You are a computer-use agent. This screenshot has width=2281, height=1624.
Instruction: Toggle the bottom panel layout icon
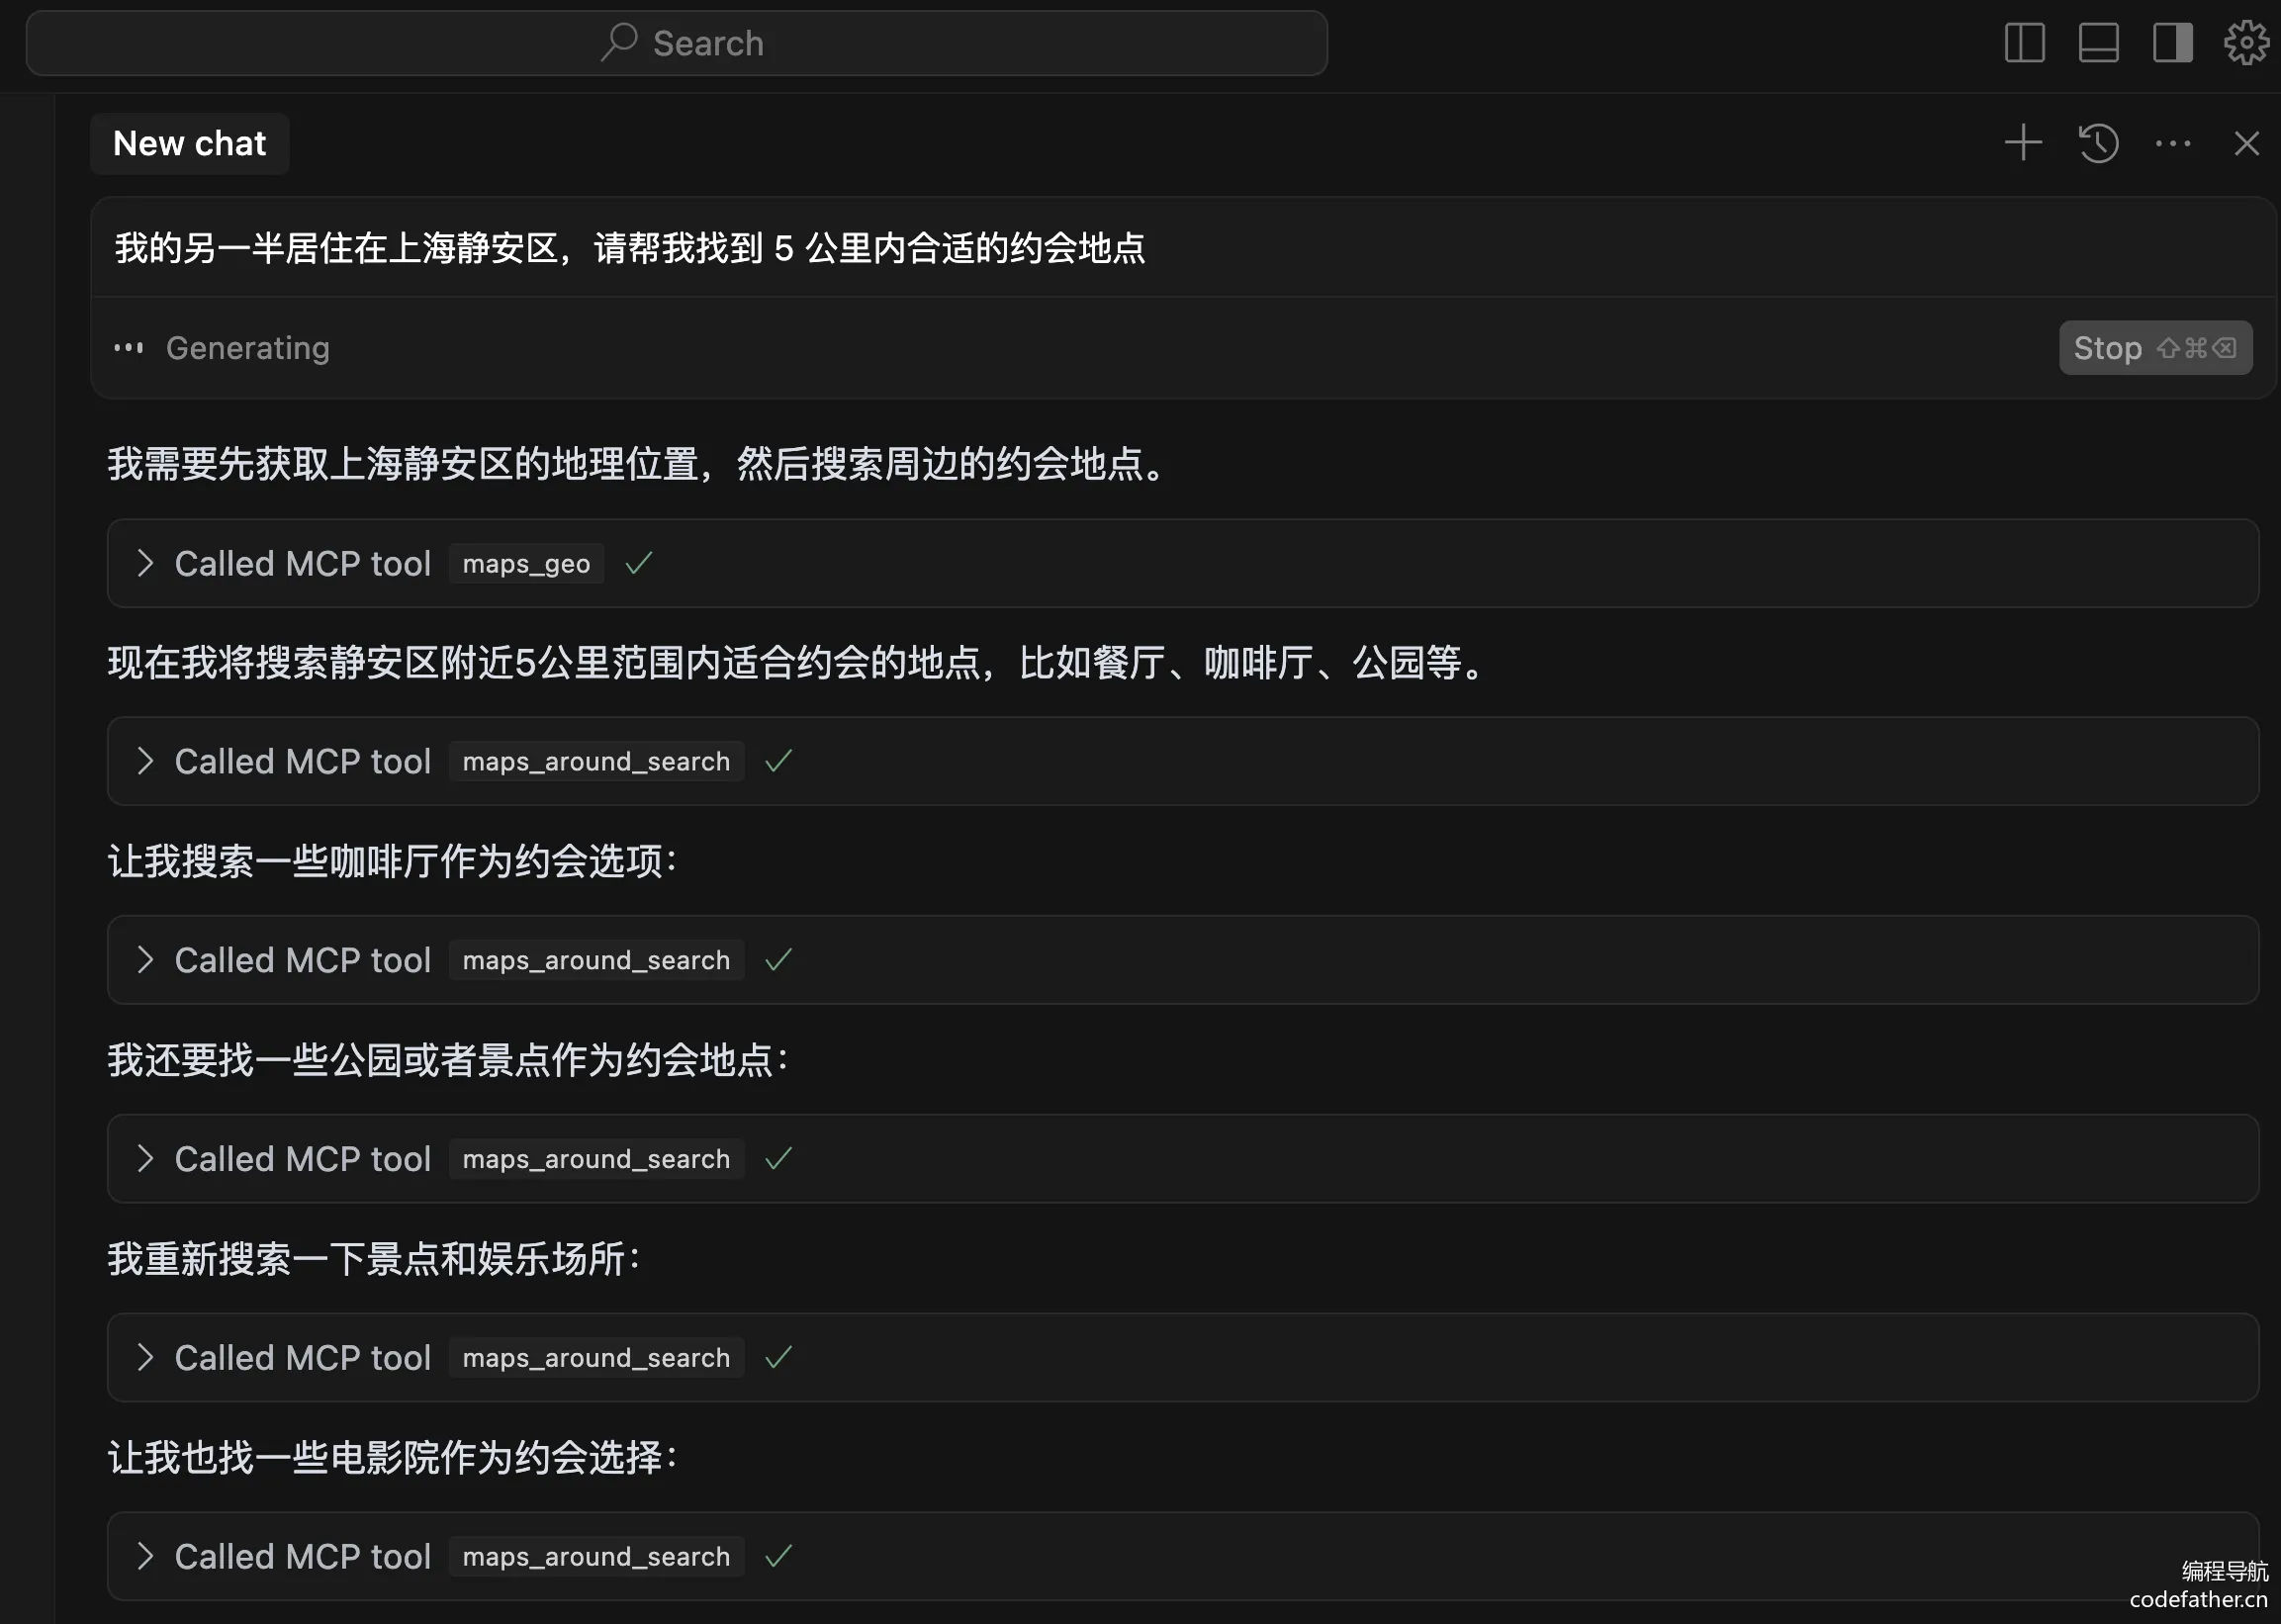point(2098,43)
